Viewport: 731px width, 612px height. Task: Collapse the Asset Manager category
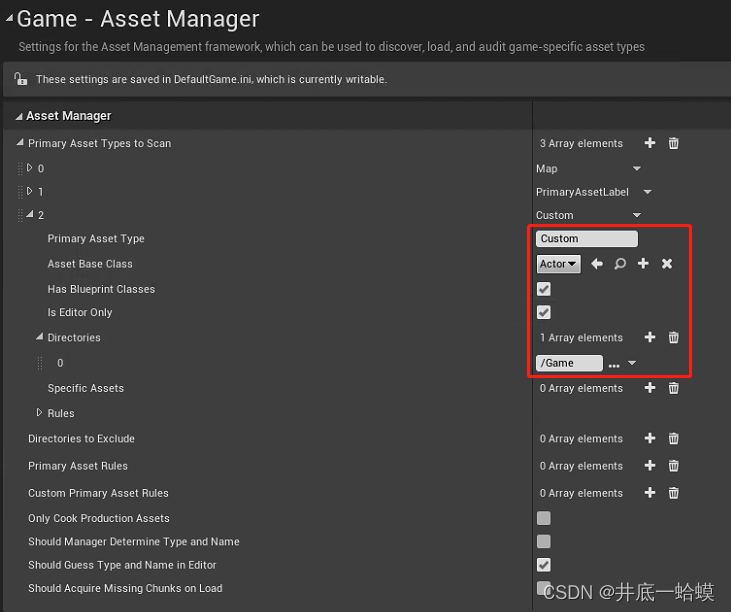19,116
